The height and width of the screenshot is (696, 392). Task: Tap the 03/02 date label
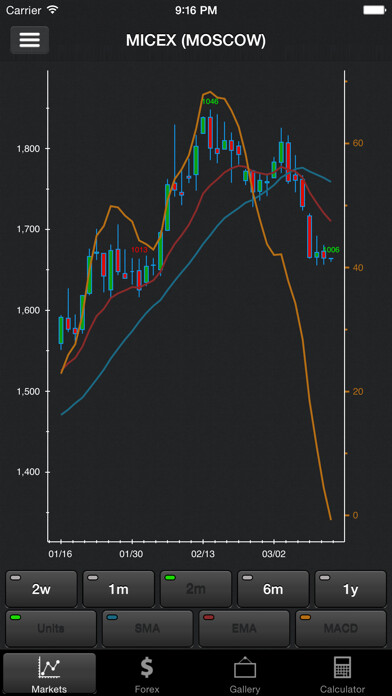coord(273,554)
